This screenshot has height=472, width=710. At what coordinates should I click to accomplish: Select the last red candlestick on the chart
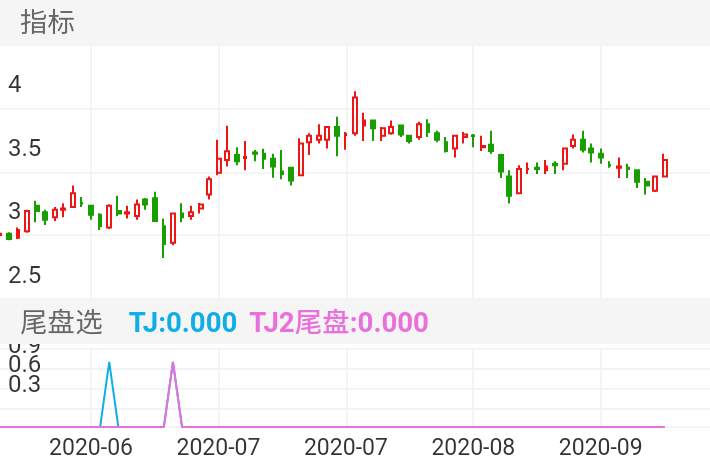coord(665,167)
